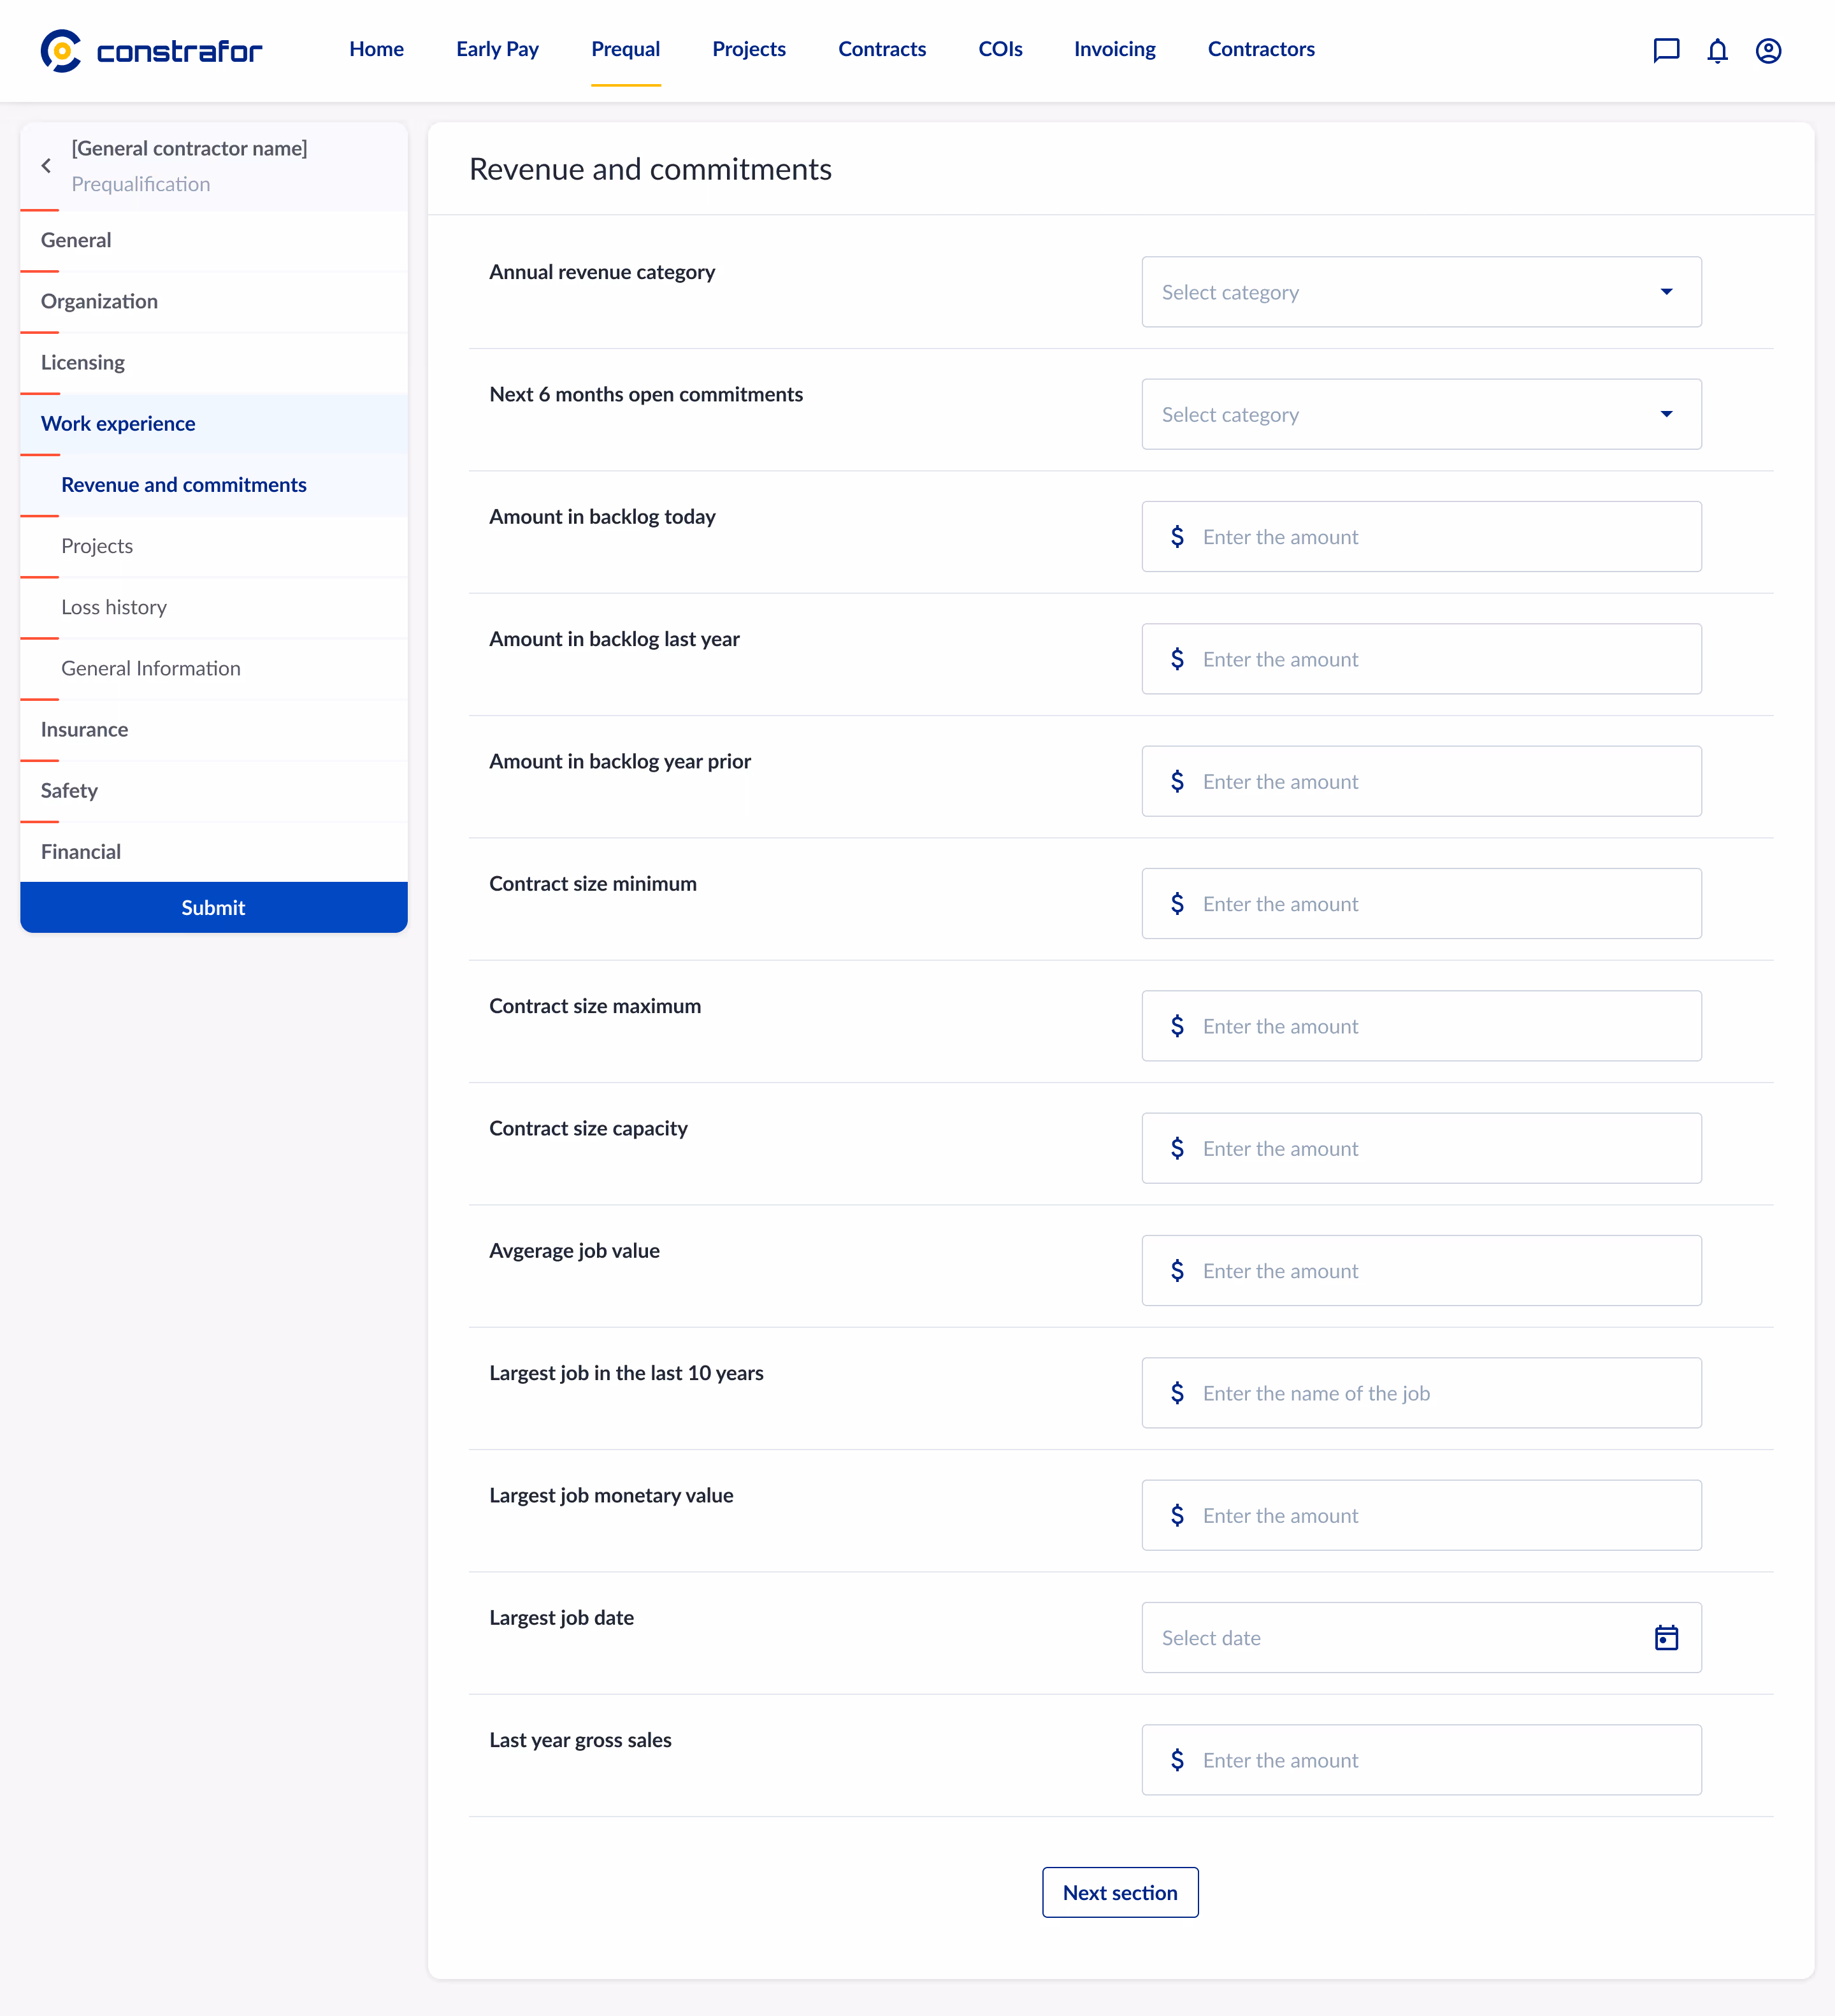Open the Contracts tab
Screen dimensions: 1835x2016
882,49
